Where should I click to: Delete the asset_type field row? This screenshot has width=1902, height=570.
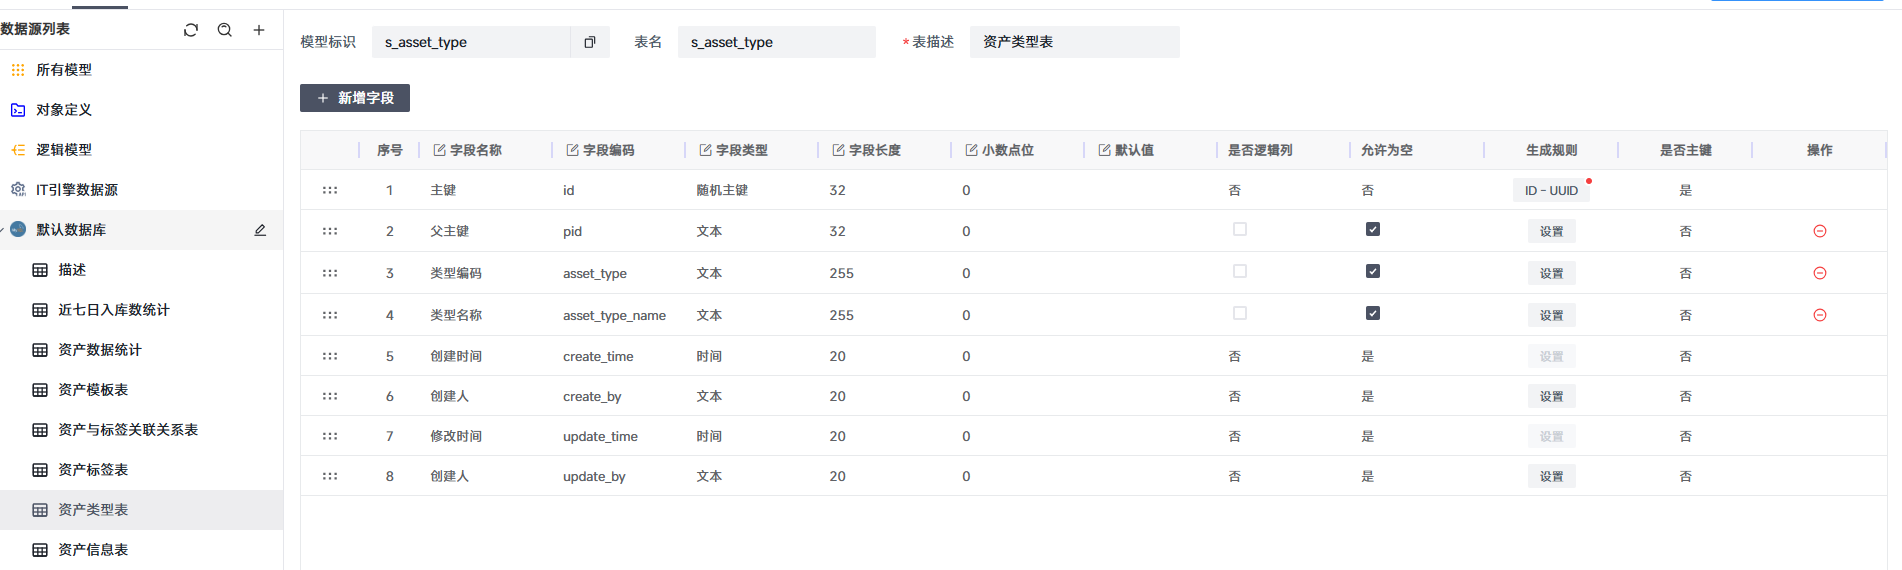pos(1820,273)
